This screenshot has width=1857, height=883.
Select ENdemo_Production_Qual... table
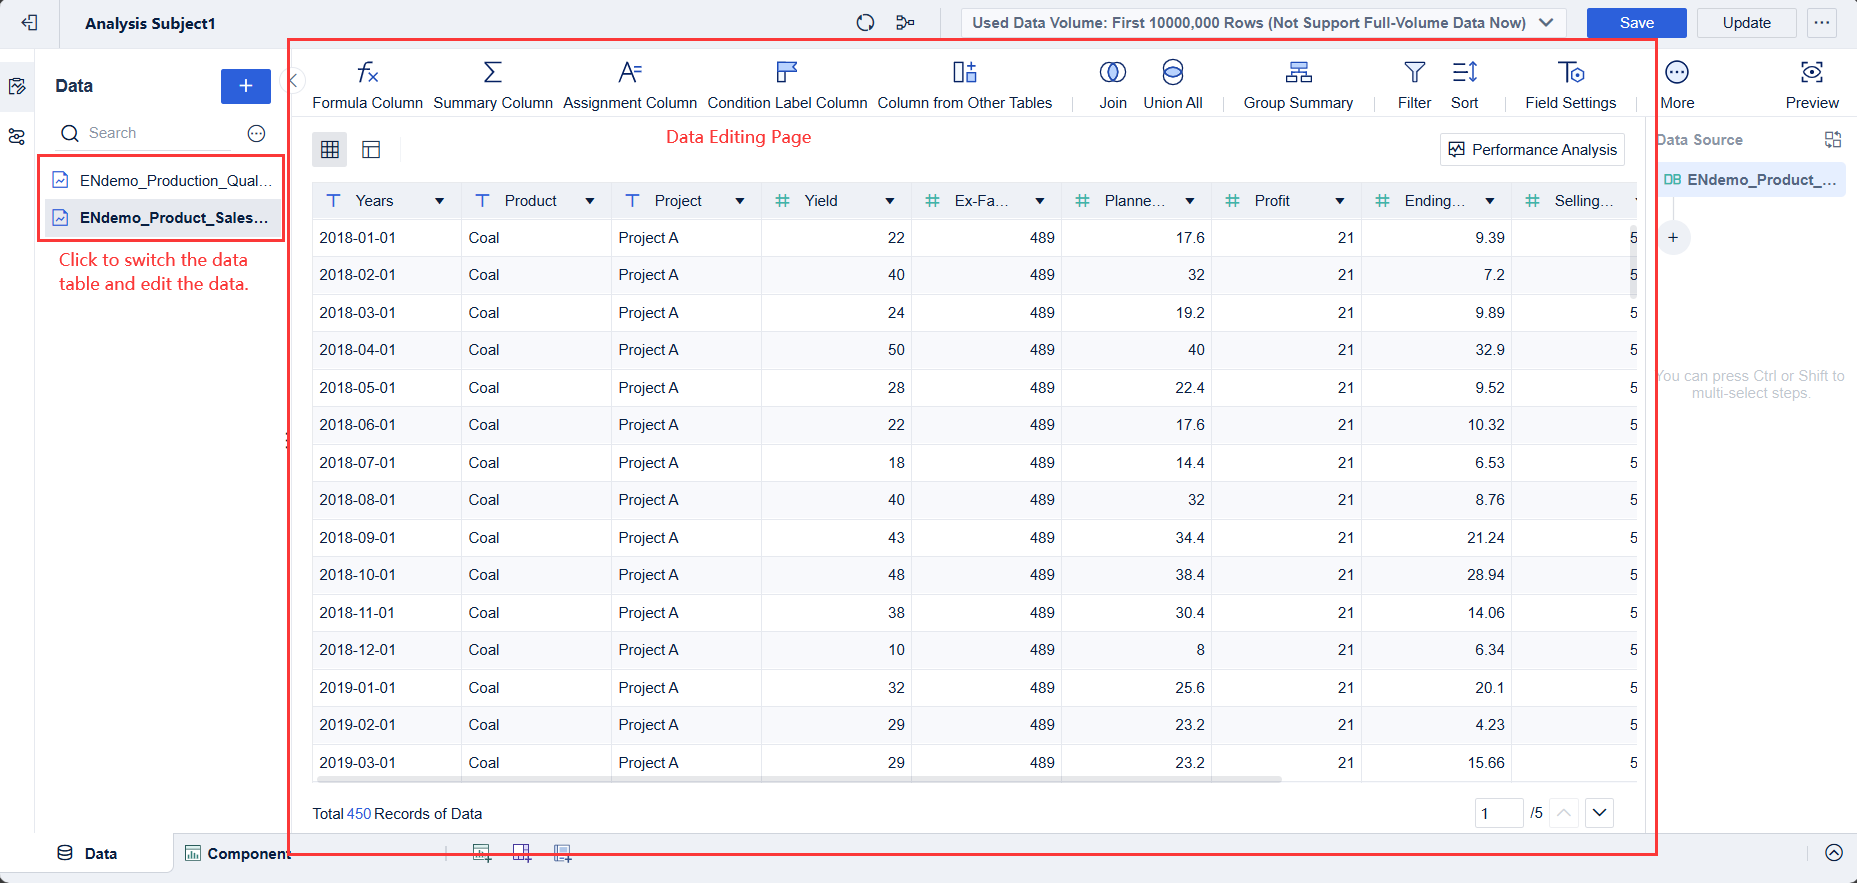(x=162, y=181)
